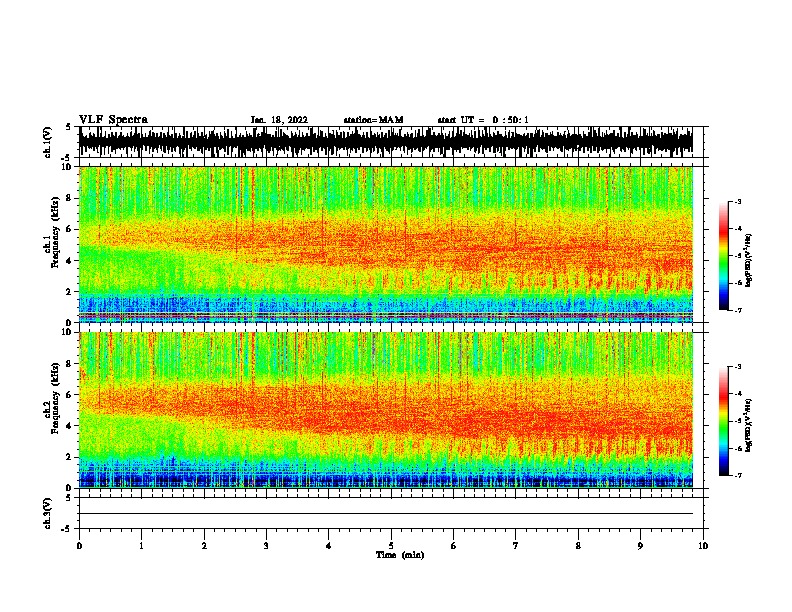Click the "5" tick on ch.1(V) axis

tap(68, 128)
